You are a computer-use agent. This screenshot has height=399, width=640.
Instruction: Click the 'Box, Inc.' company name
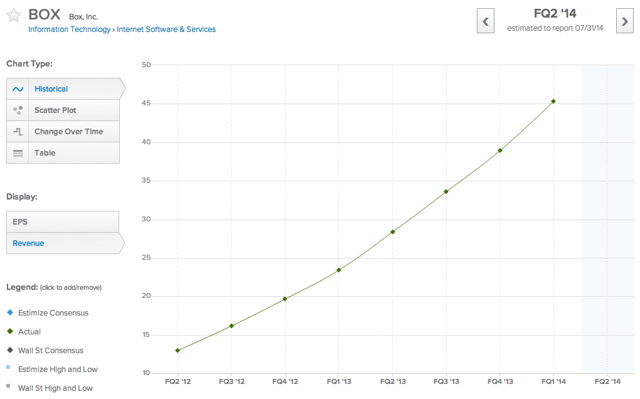click(x=83, y=17)
